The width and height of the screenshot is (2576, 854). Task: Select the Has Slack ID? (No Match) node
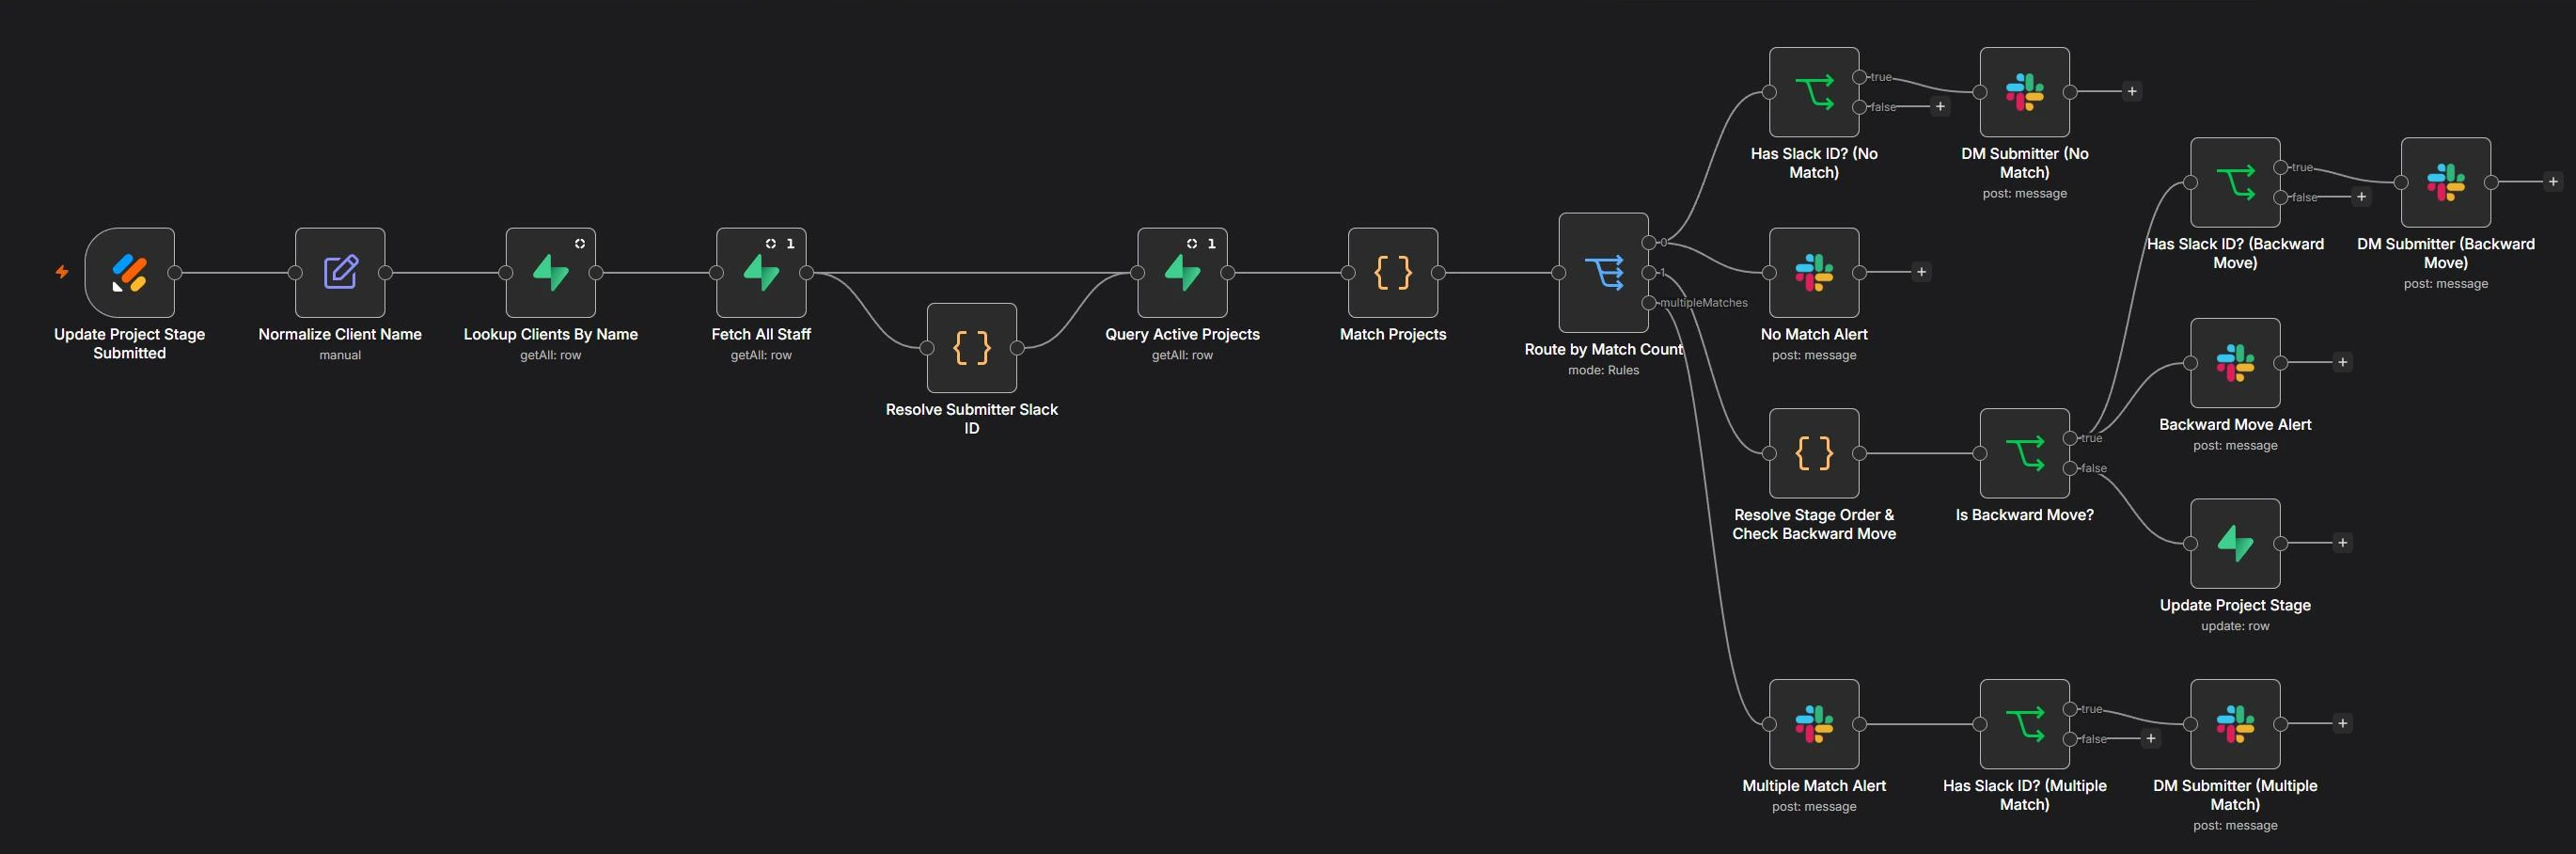pos(1814,92)
